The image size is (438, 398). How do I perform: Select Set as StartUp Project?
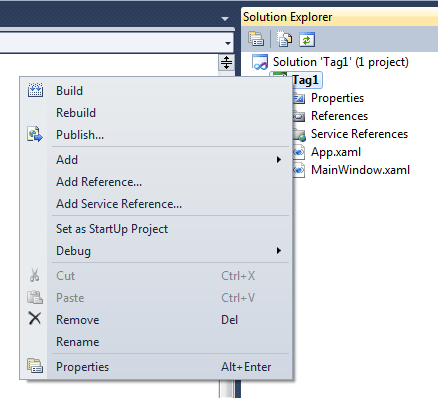click(x=112, y=229)
